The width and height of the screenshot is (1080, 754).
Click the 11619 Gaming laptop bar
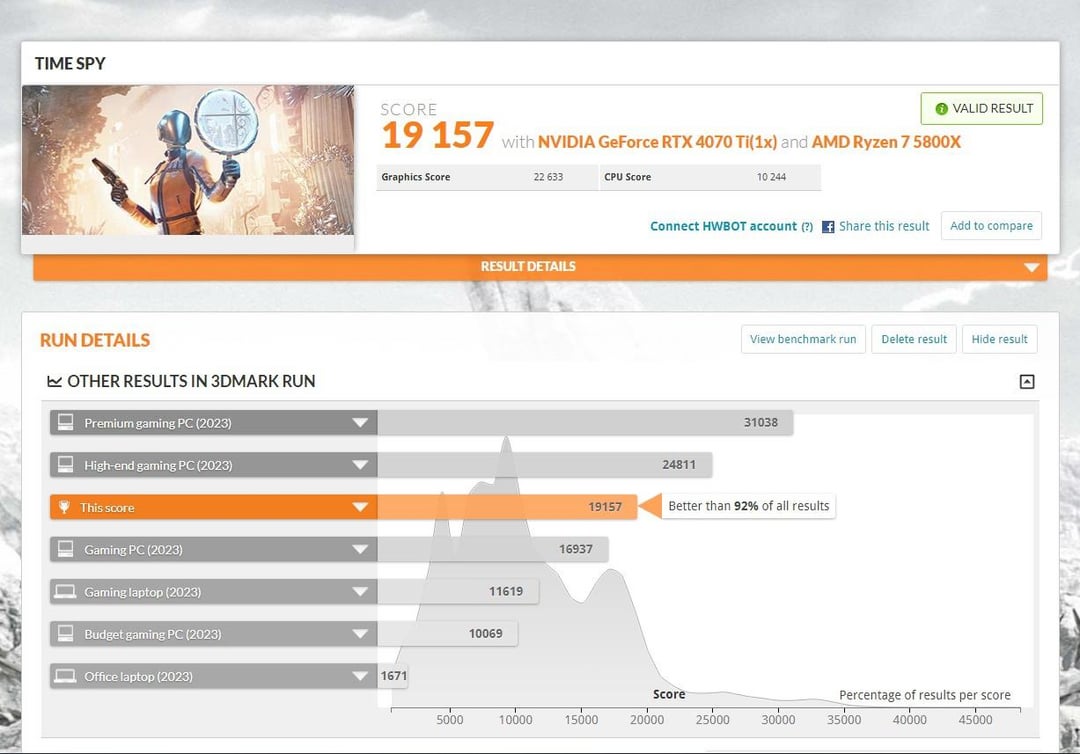point(458,591)
